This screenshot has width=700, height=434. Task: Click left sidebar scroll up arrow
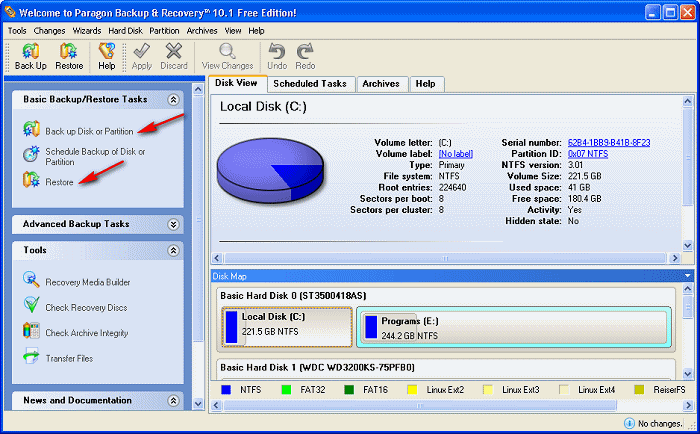[198, 89]
